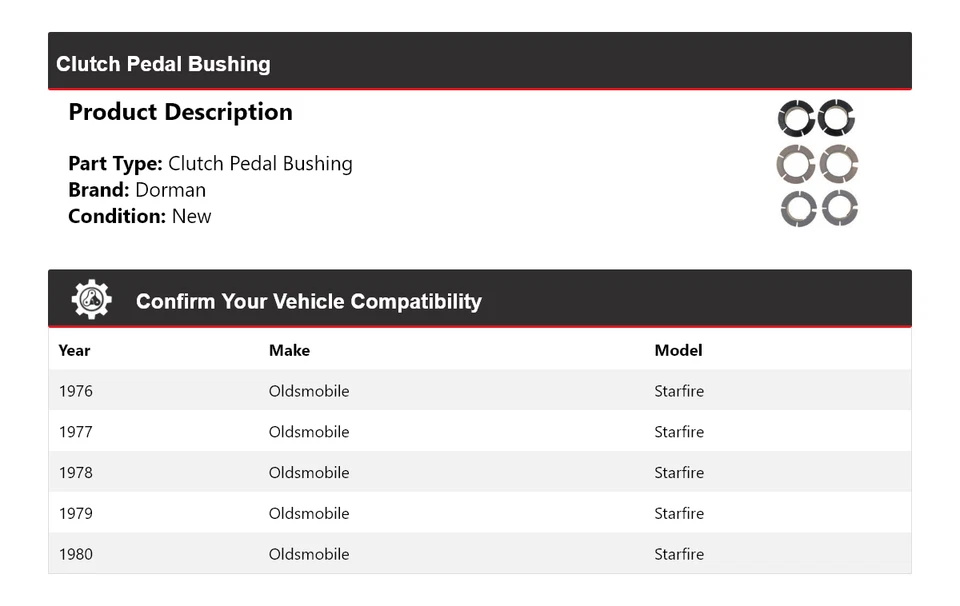
Task: Click the clutch pedal bushing product image
Action: [x=817, y=163]
